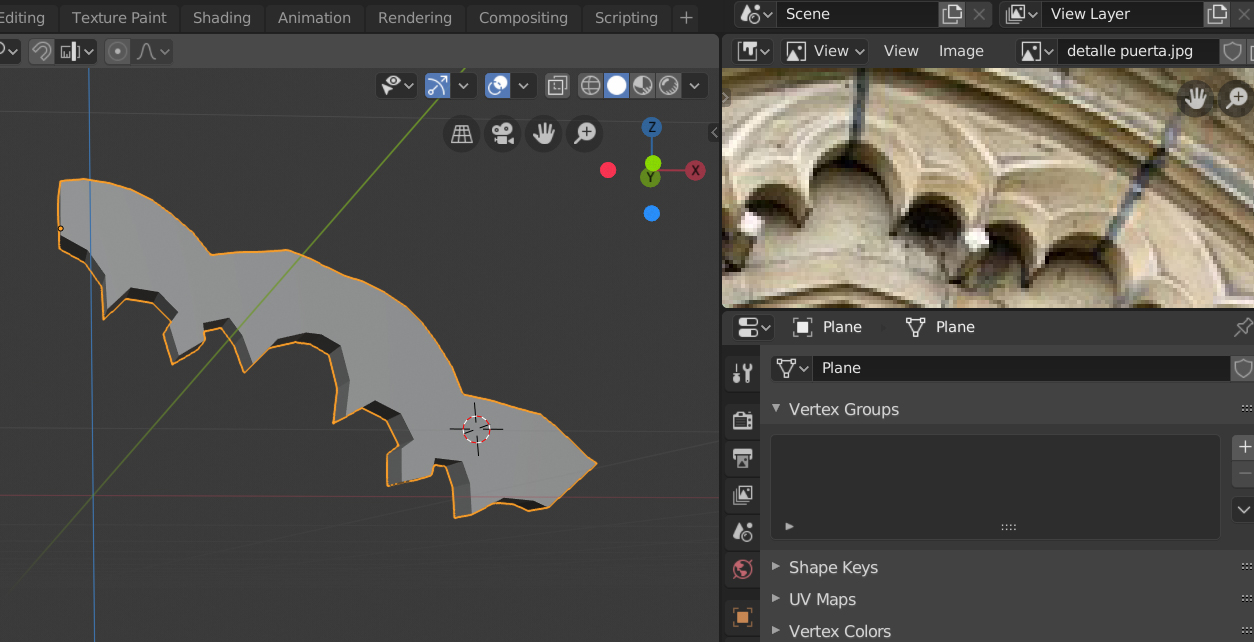
Task: Switch to Solid viewport shading
Action: click(x=617, y=85)
